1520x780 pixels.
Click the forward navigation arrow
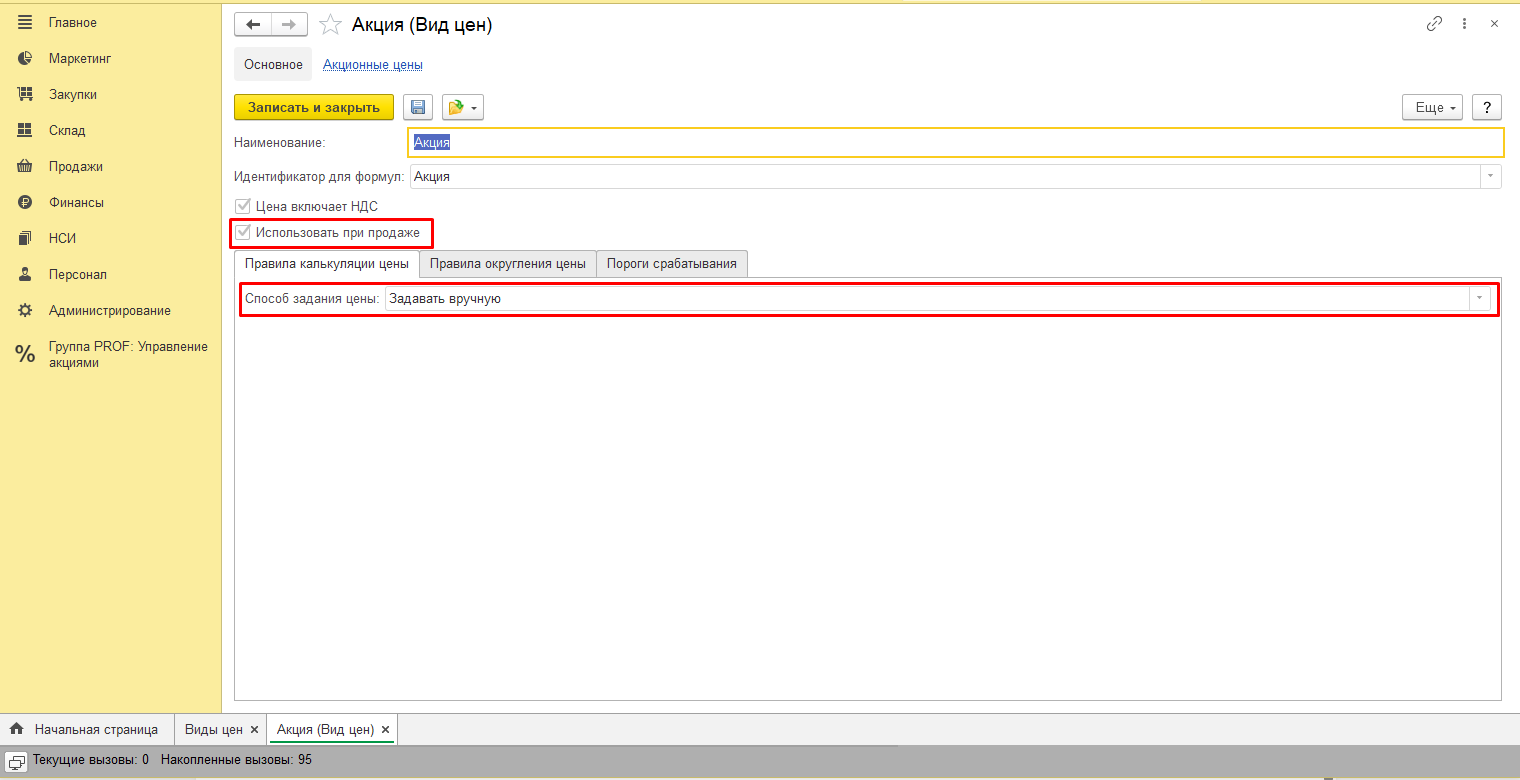coord(289,25)
